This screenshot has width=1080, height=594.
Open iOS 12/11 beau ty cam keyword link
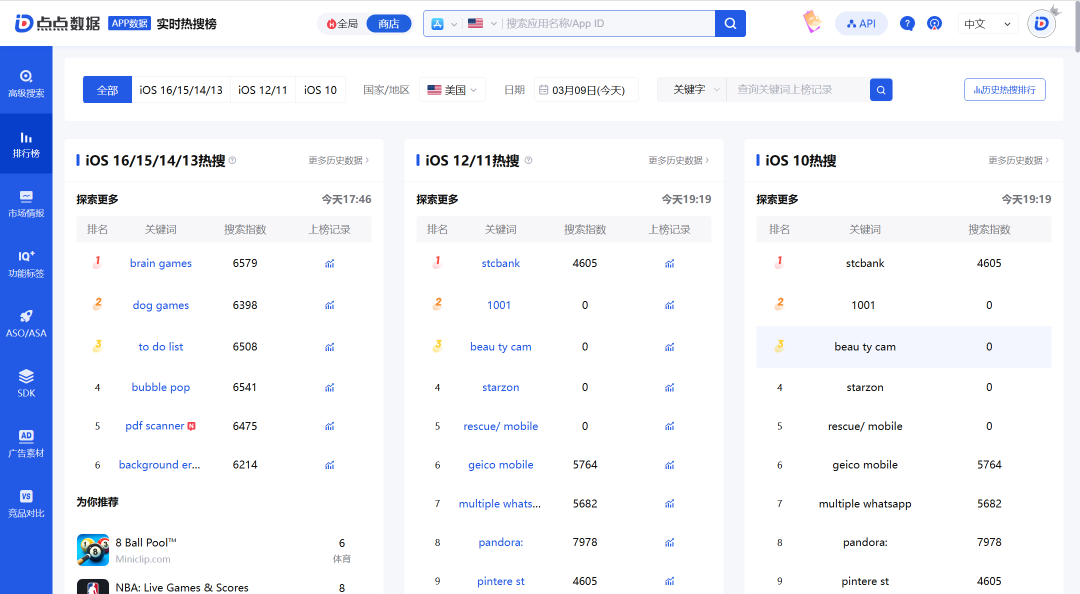click(x=501, y=347)
